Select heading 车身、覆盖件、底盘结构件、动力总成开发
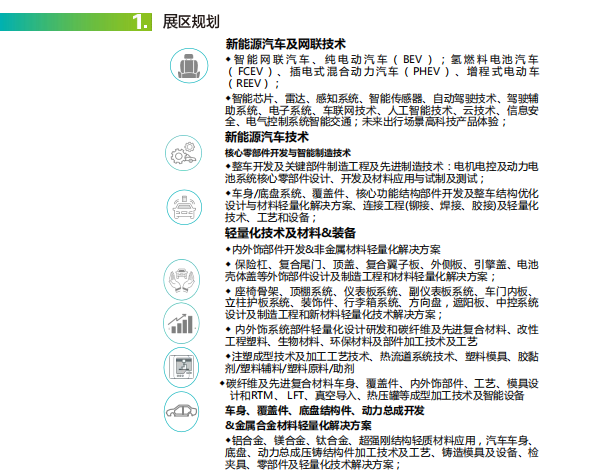The width and height of the screenshot is (594, 473). tap(325, 411)
